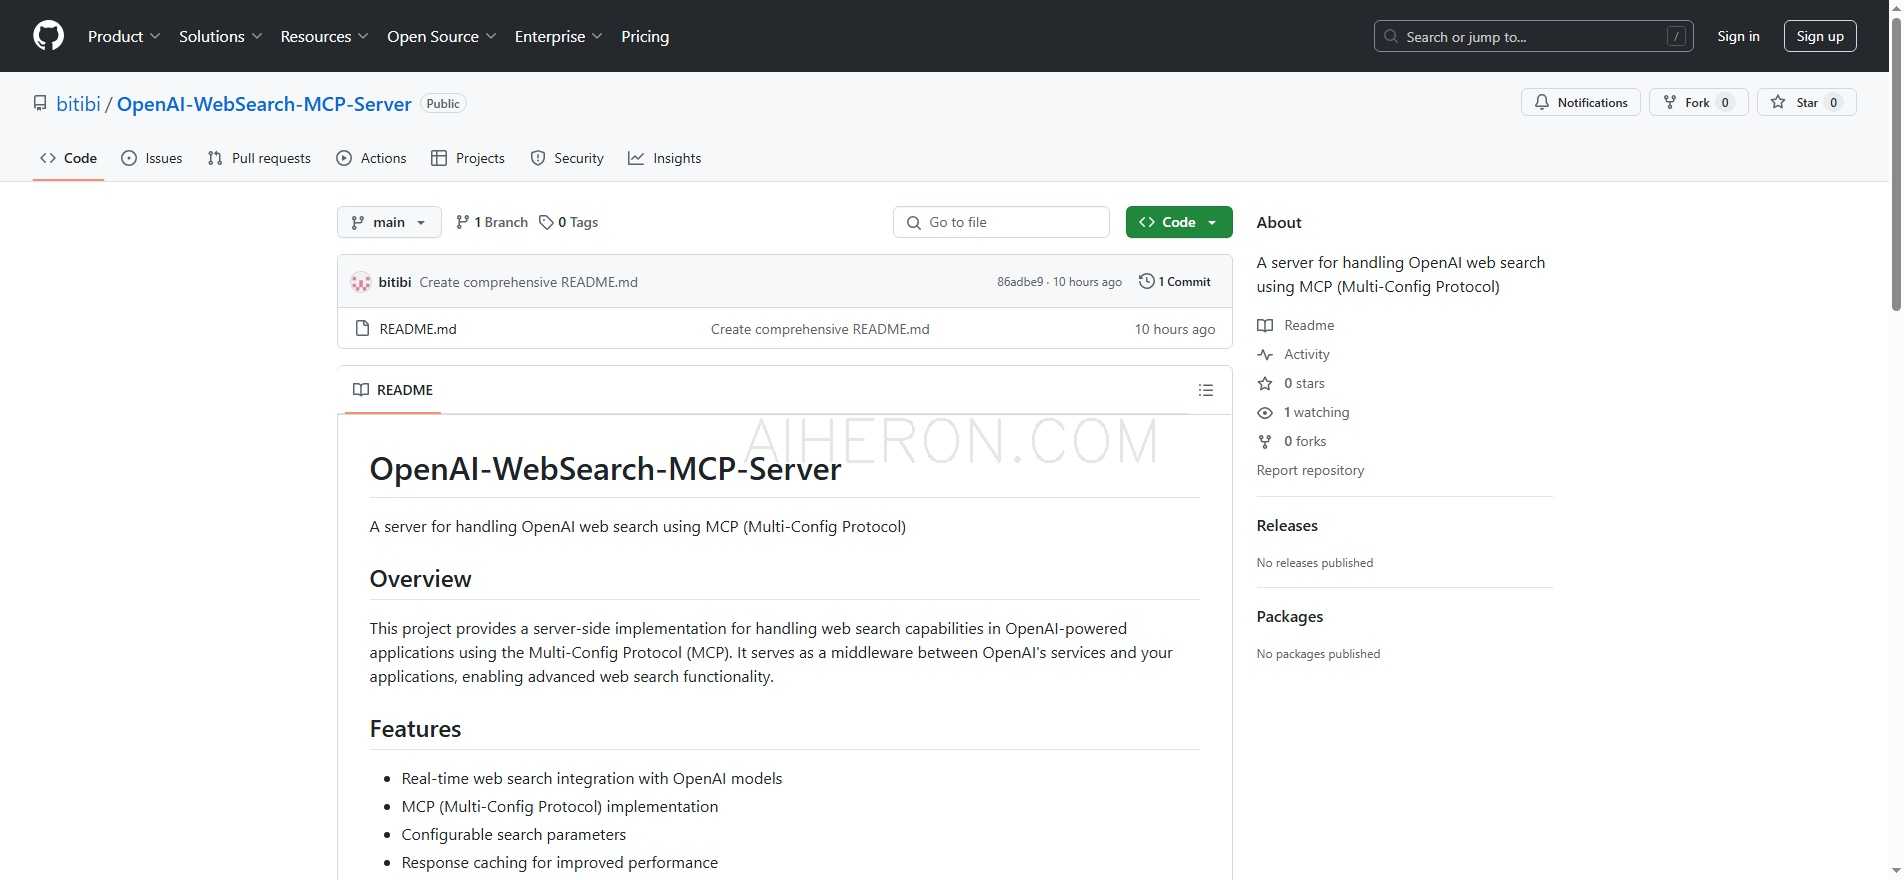Click the '10 hours ago' timestamp in README.md row
This screenshot has height=880, width=1904.
pos(1175,329)
